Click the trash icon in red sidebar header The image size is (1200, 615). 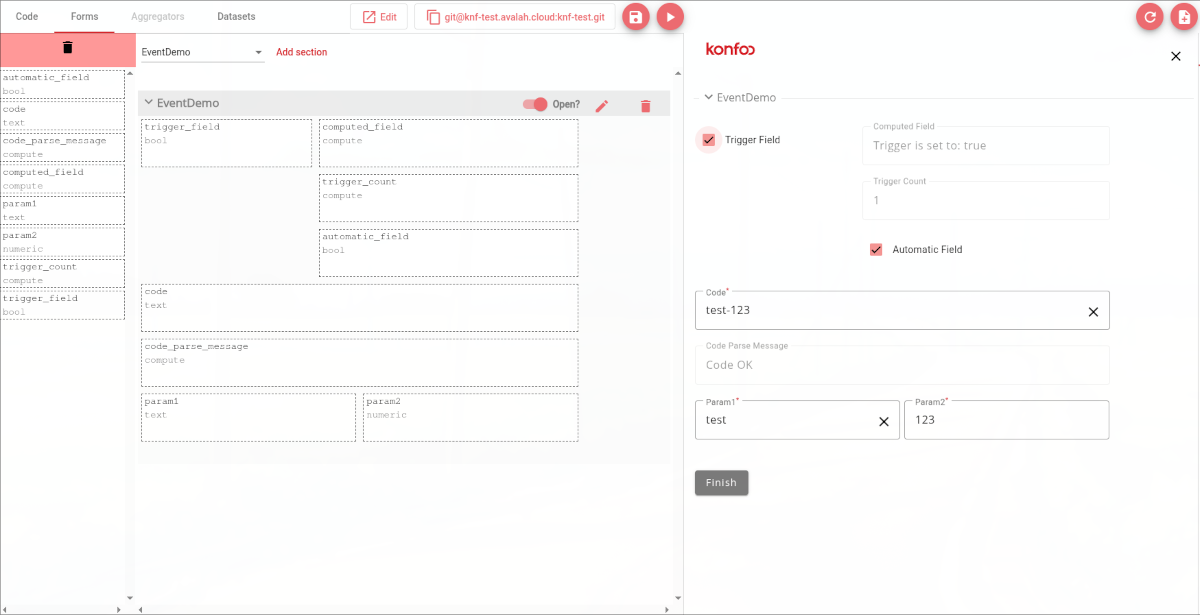pyautogui.click(x=67, y=47)
